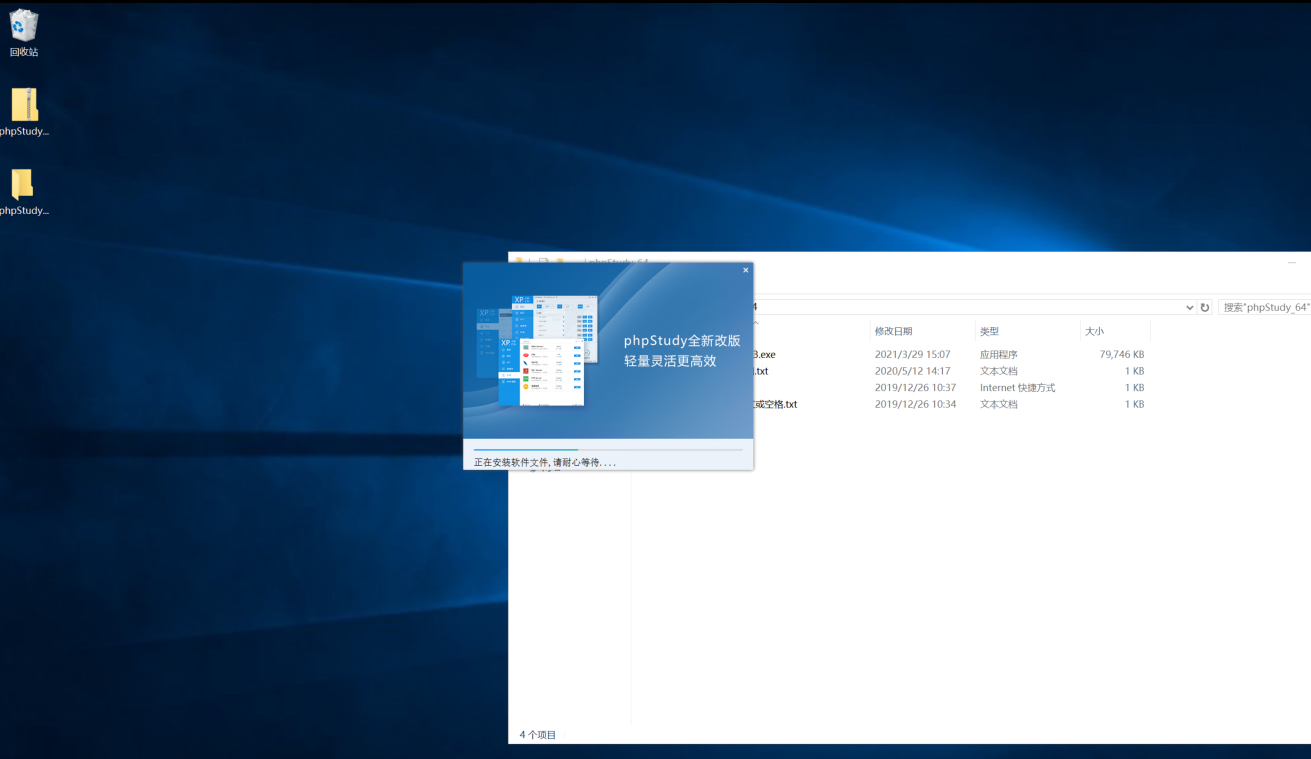Image resolution: width=1311 pixels, height=759 pixels.
Task: Click the 轻量灵活更高效 slogan text
Action: click(x=670, y=360)
